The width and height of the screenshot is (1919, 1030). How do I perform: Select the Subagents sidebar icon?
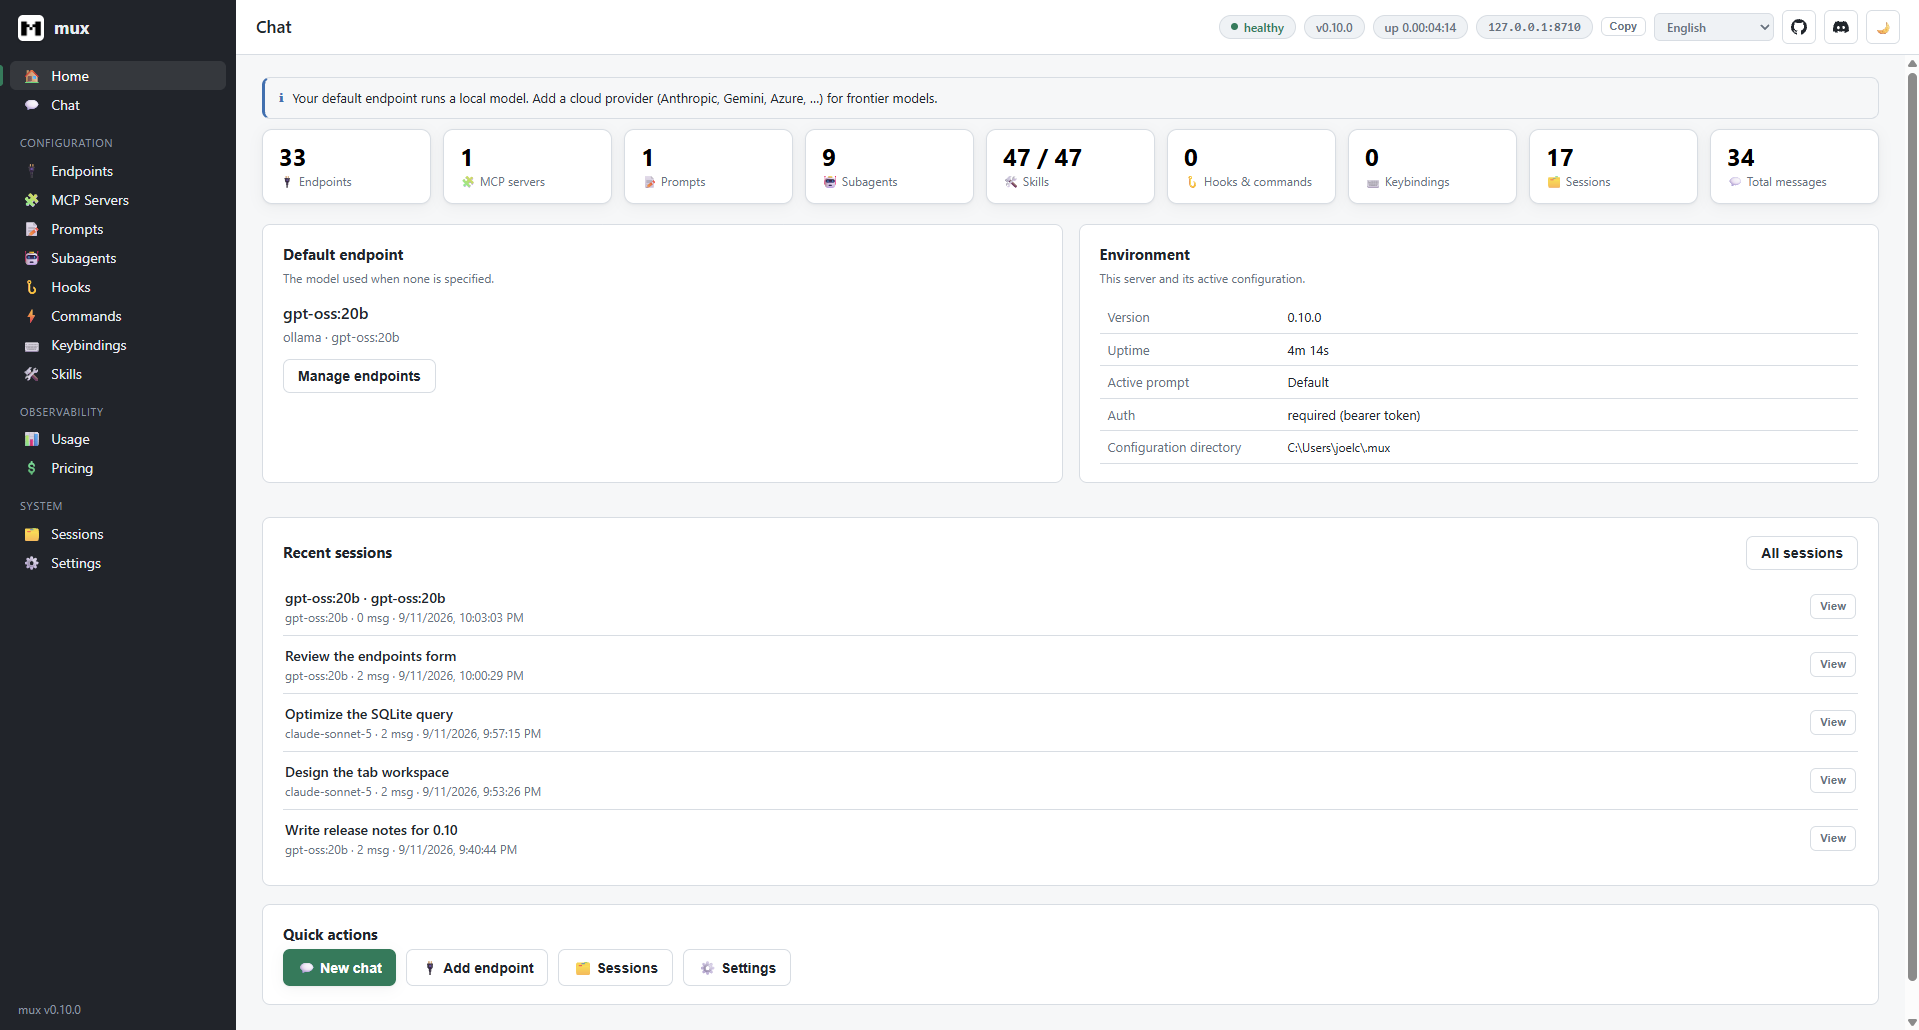point(32,258)
